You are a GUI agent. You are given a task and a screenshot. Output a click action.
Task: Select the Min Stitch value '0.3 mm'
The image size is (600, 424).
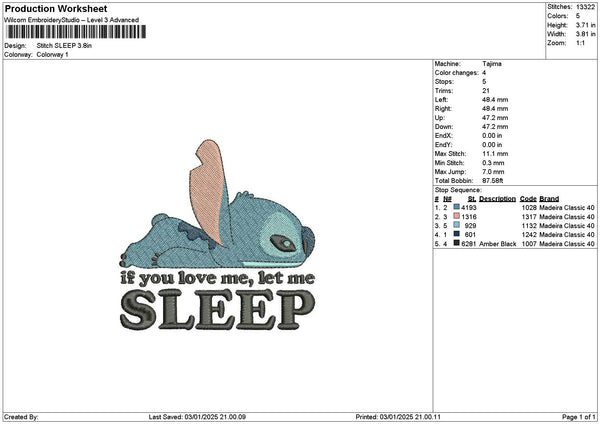click(x=493, y=163)
